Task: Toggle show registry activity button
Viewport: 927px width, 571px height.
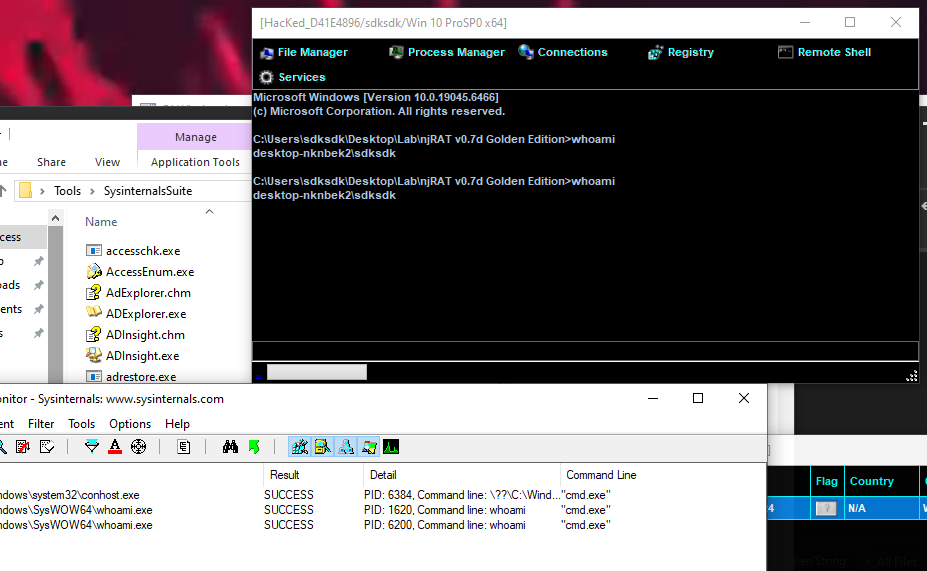Action: pos(299,447)
